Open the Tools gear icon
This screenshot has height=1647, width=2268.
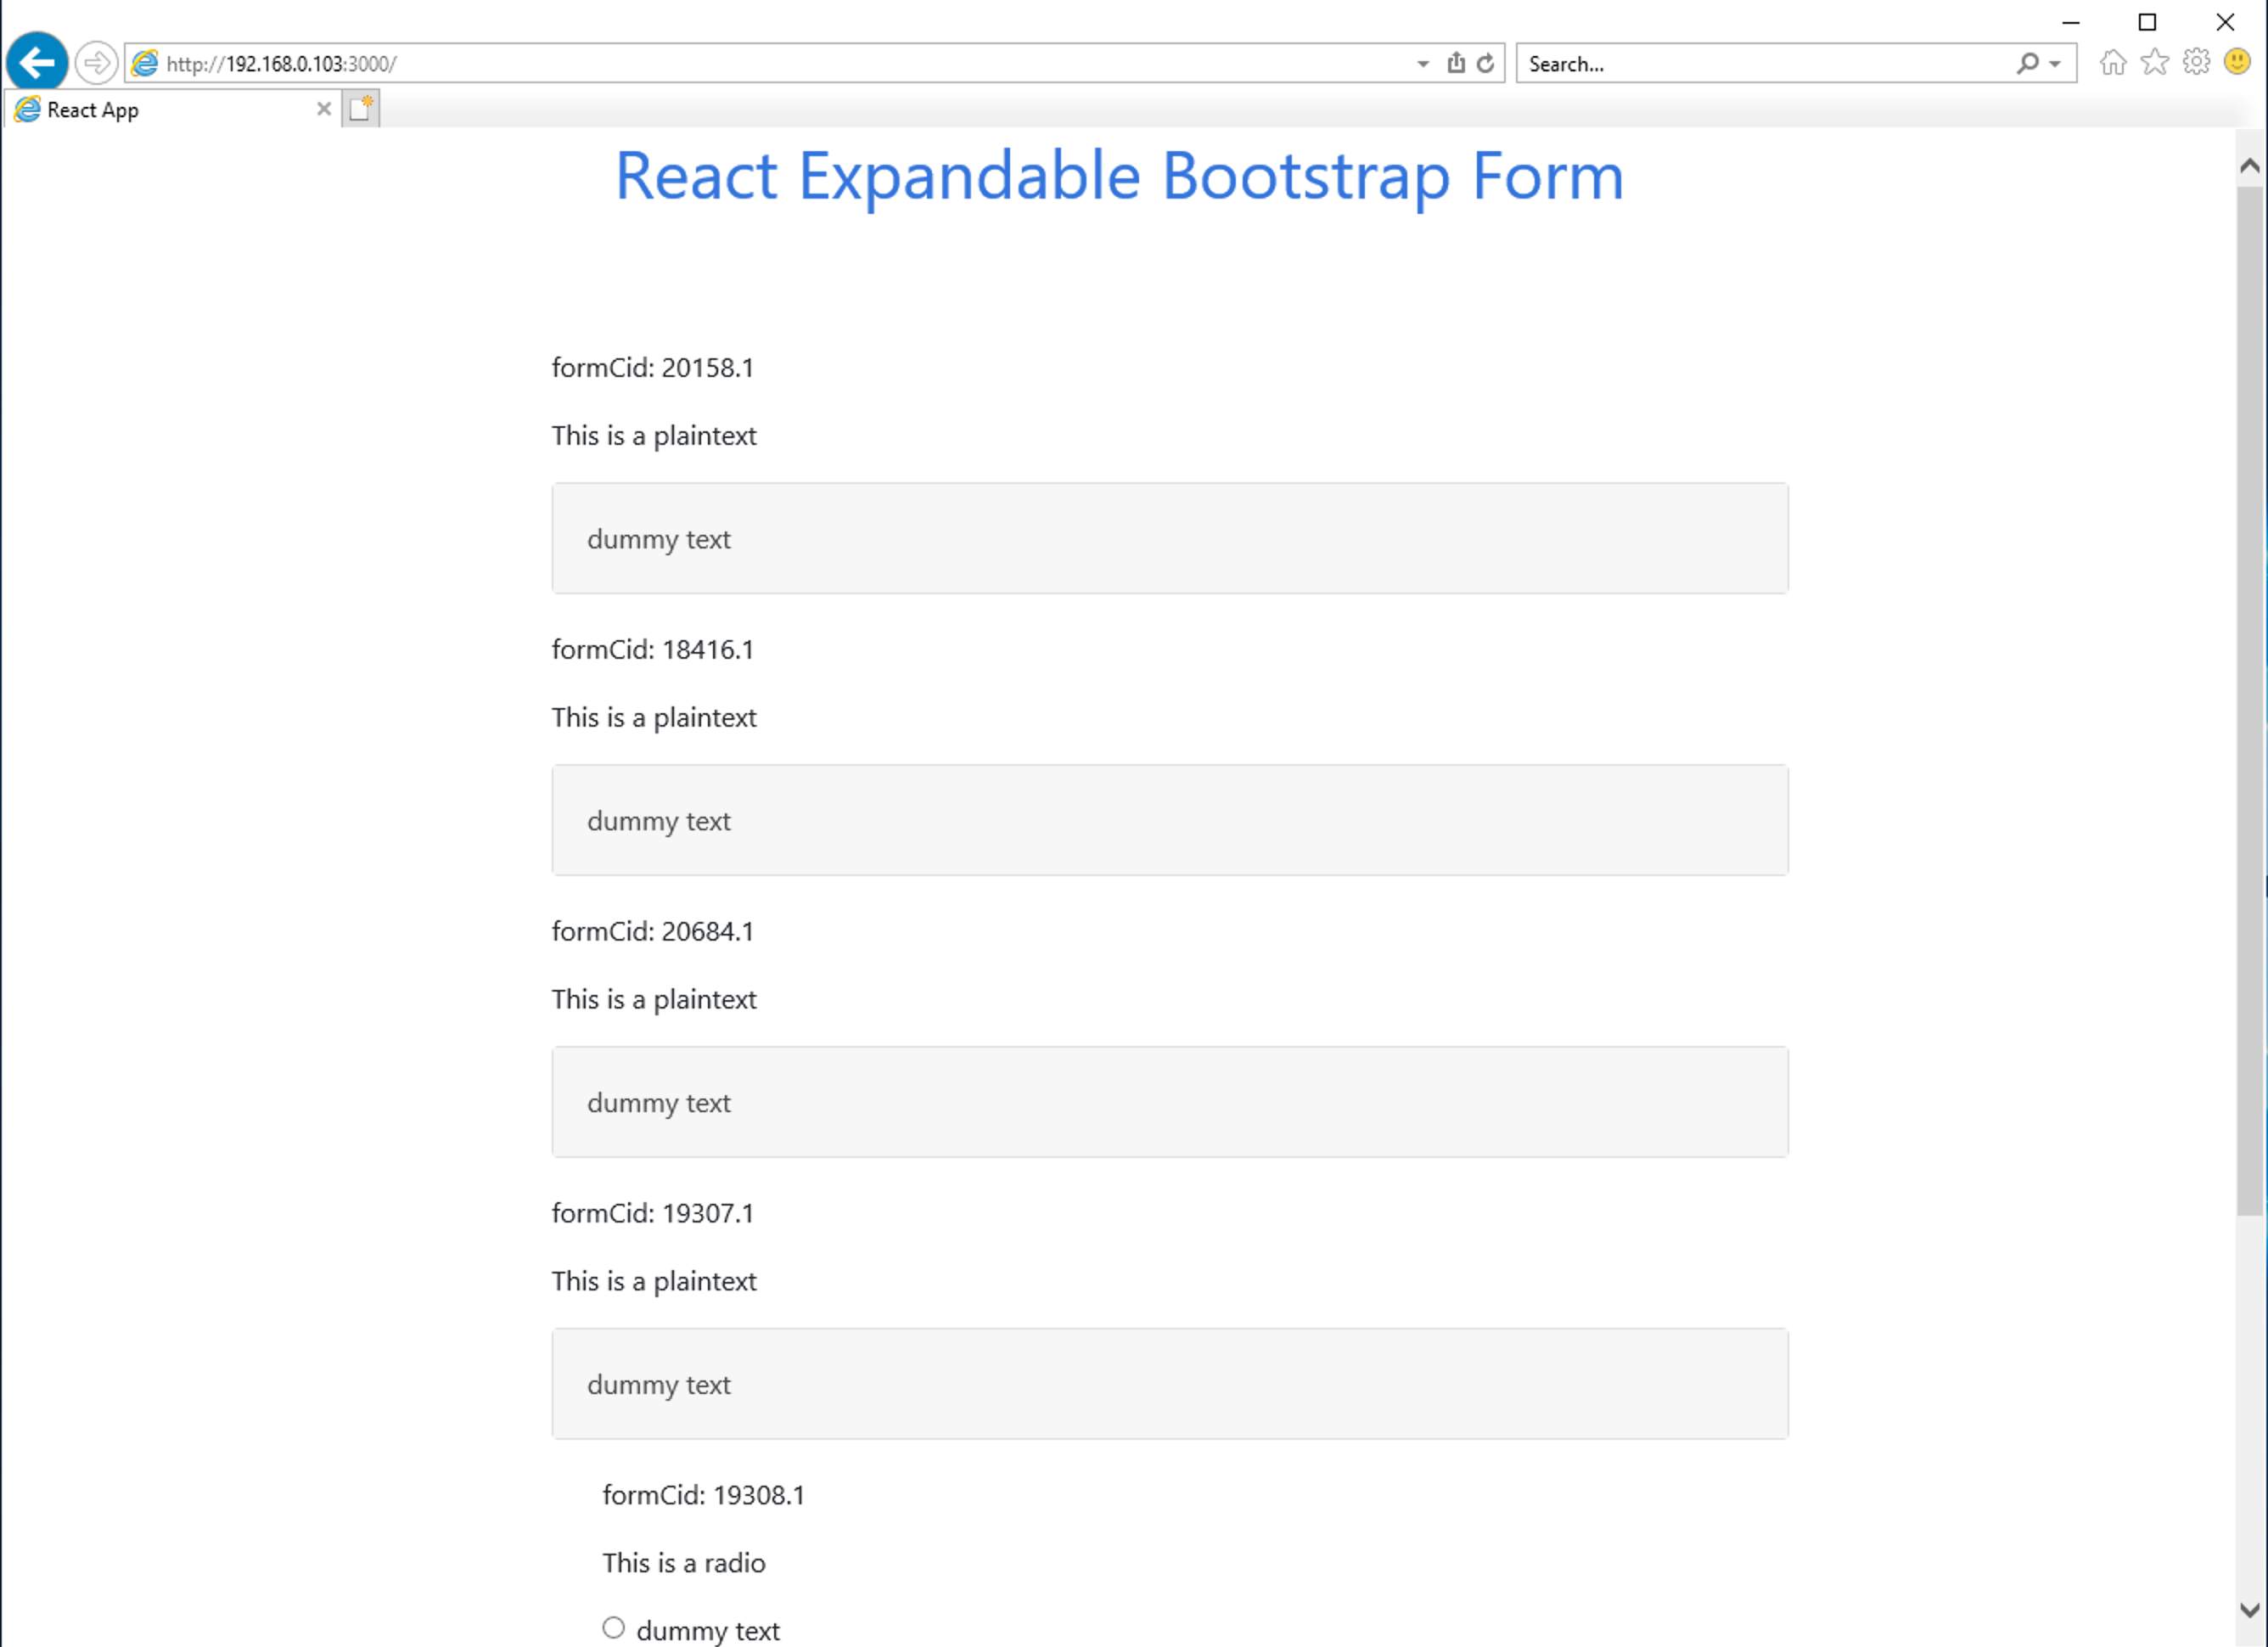click(2196, 63)
